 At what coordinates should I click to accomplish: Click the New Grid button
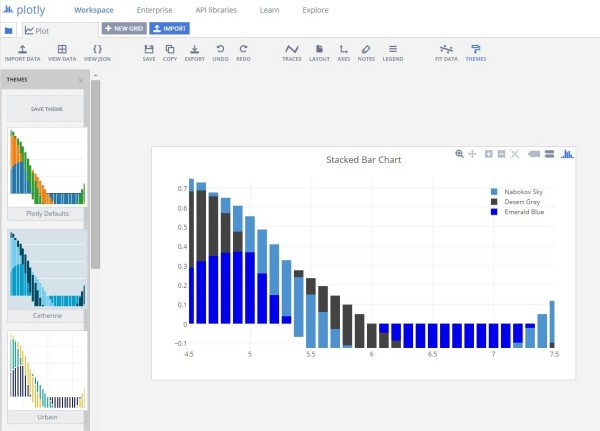click(x=124, y=28)
